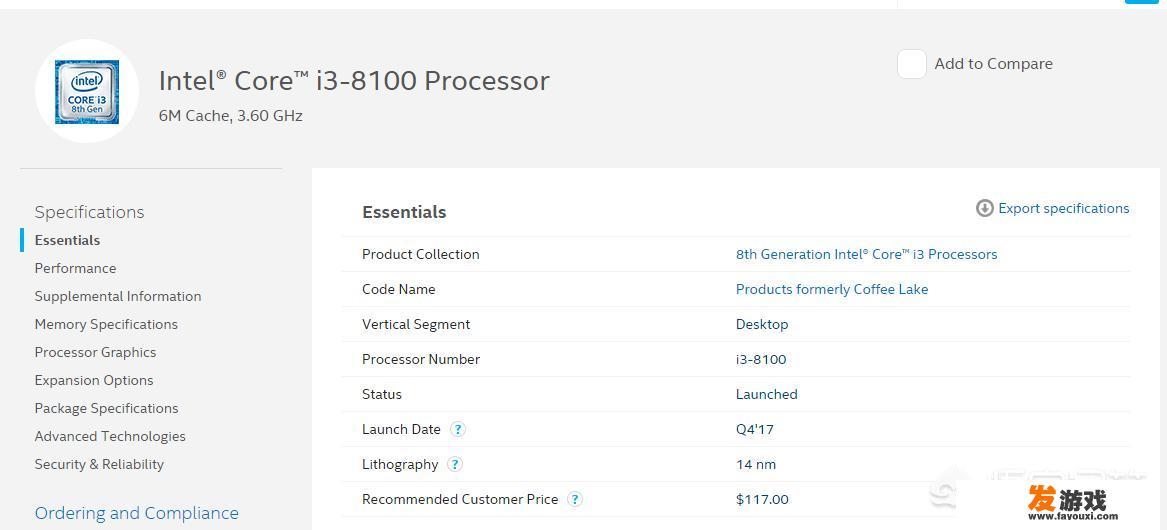Open the Lithography help question icon

point(455,464)
